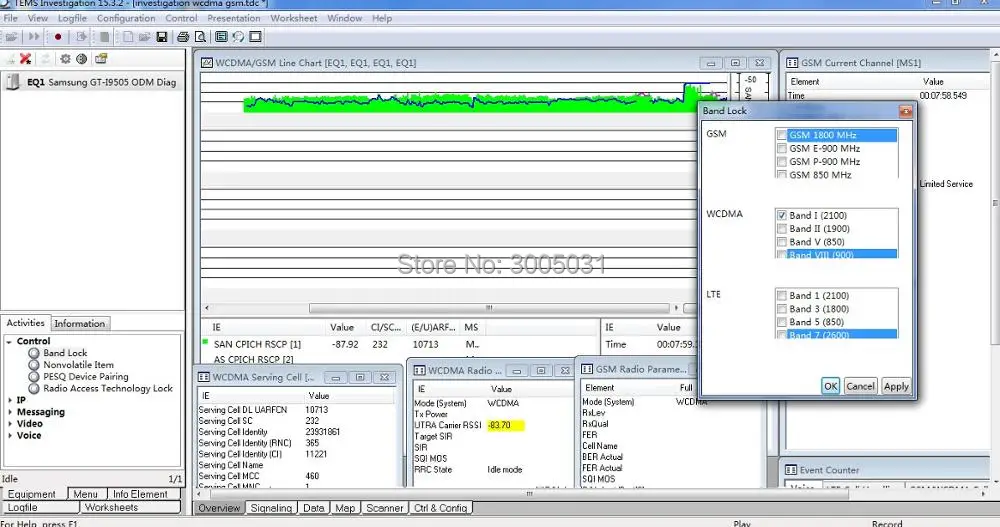Screen dimensions: 1000x527
Task: Click the grey Stop recording square icon
Action: point(105,37)
